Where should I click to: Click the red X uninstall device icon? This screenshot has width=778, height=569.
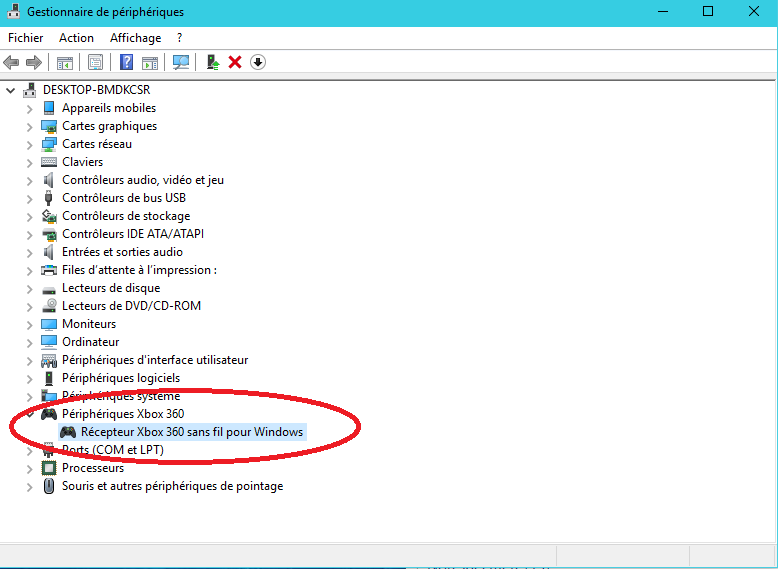[235, 63]
